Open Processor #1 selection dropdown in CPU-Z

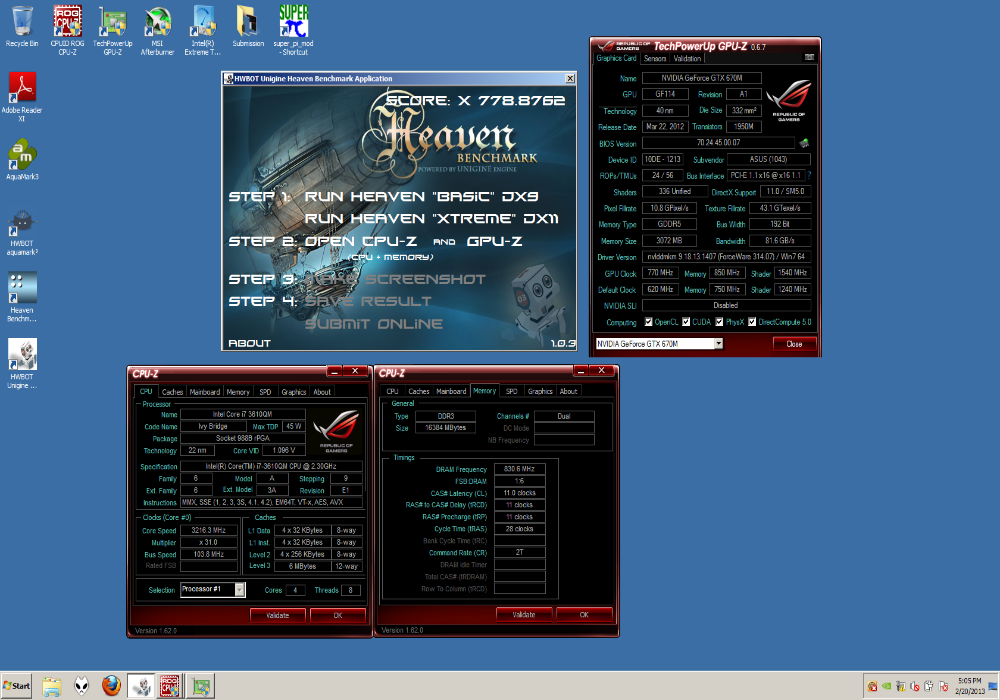(x=212, y=590)
